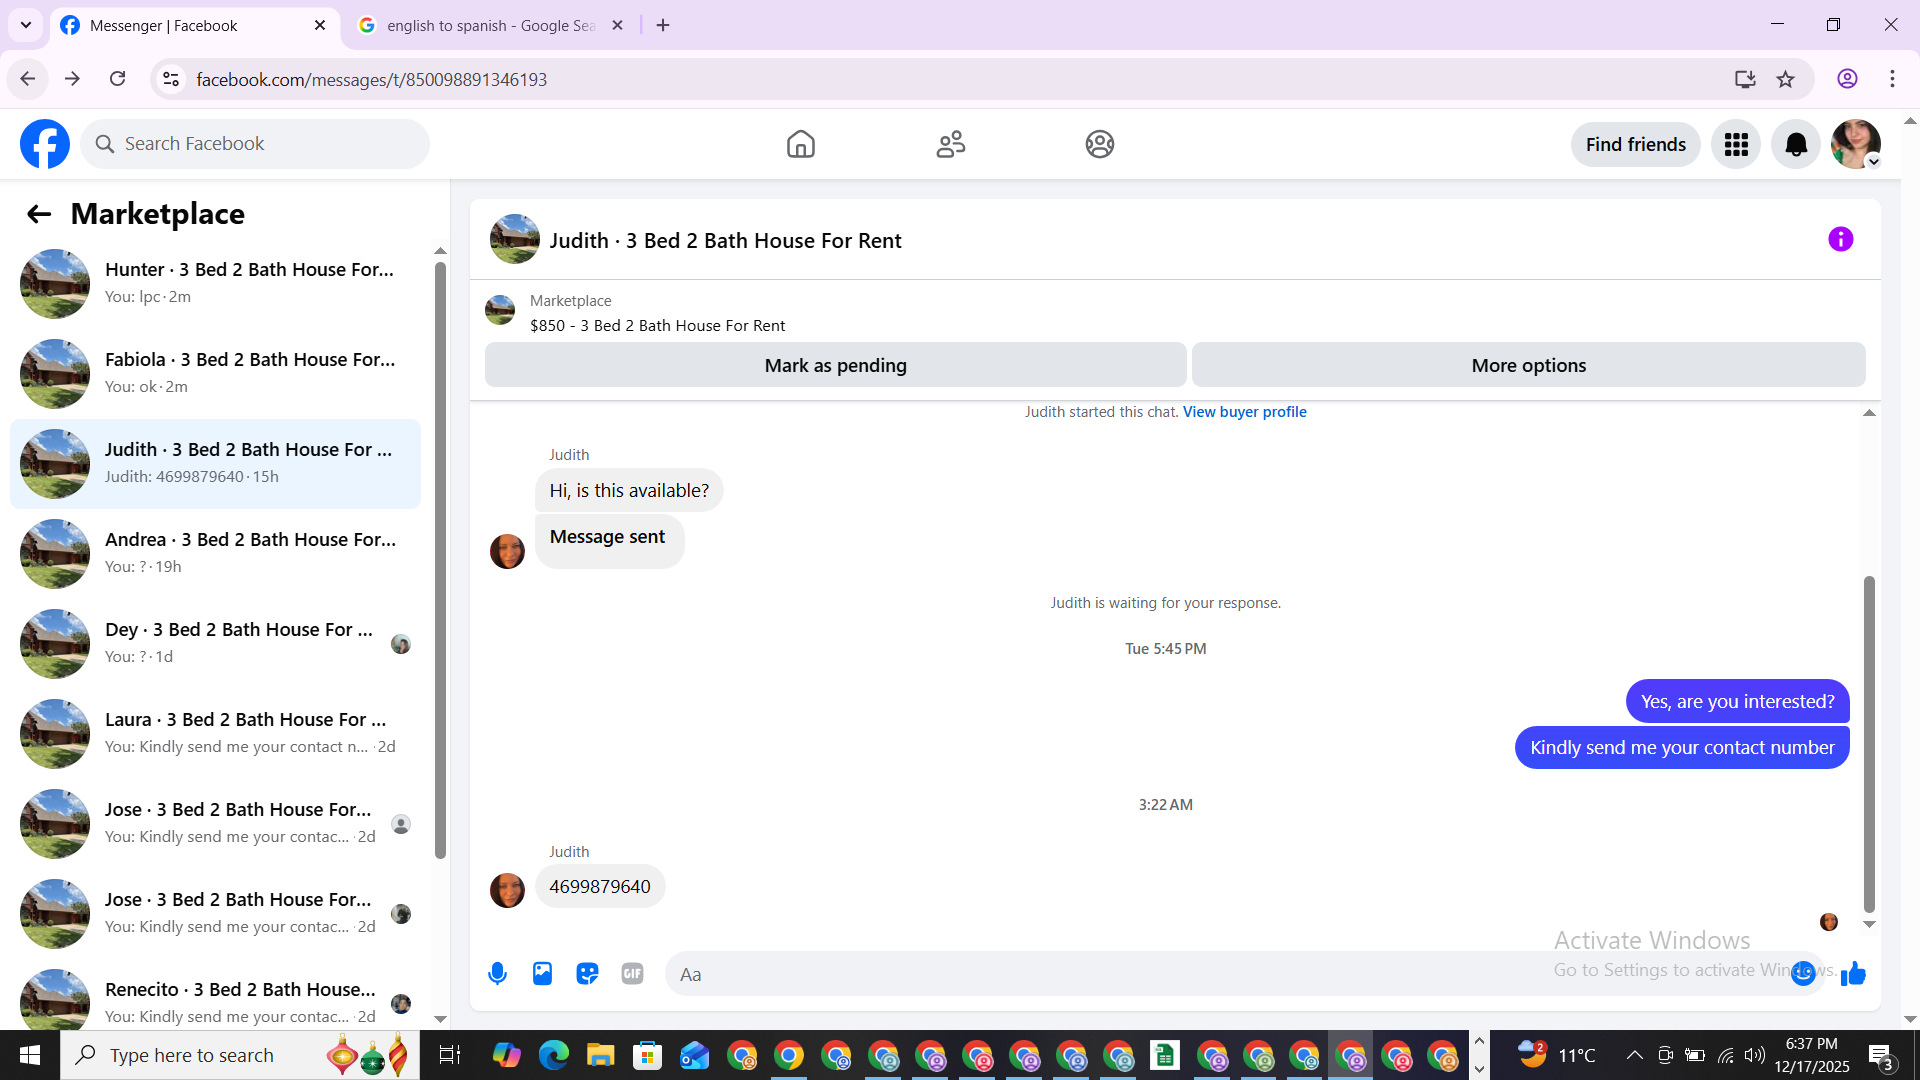1920x1080 pixels.
Task: Go to Facebook Home icon
Action: (x=800, y=145)
